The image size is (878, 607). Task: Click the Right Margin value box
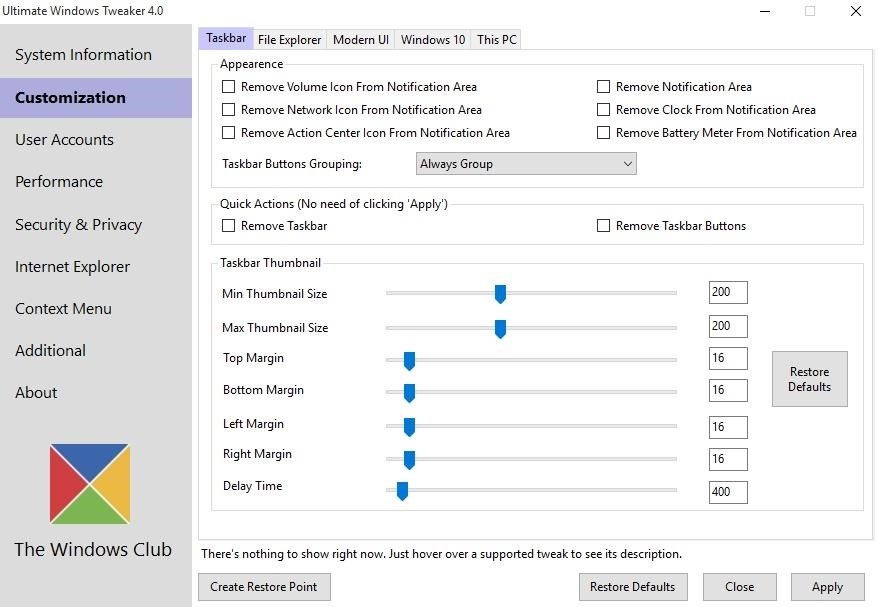pyautogui.click(x=728, y=459)
